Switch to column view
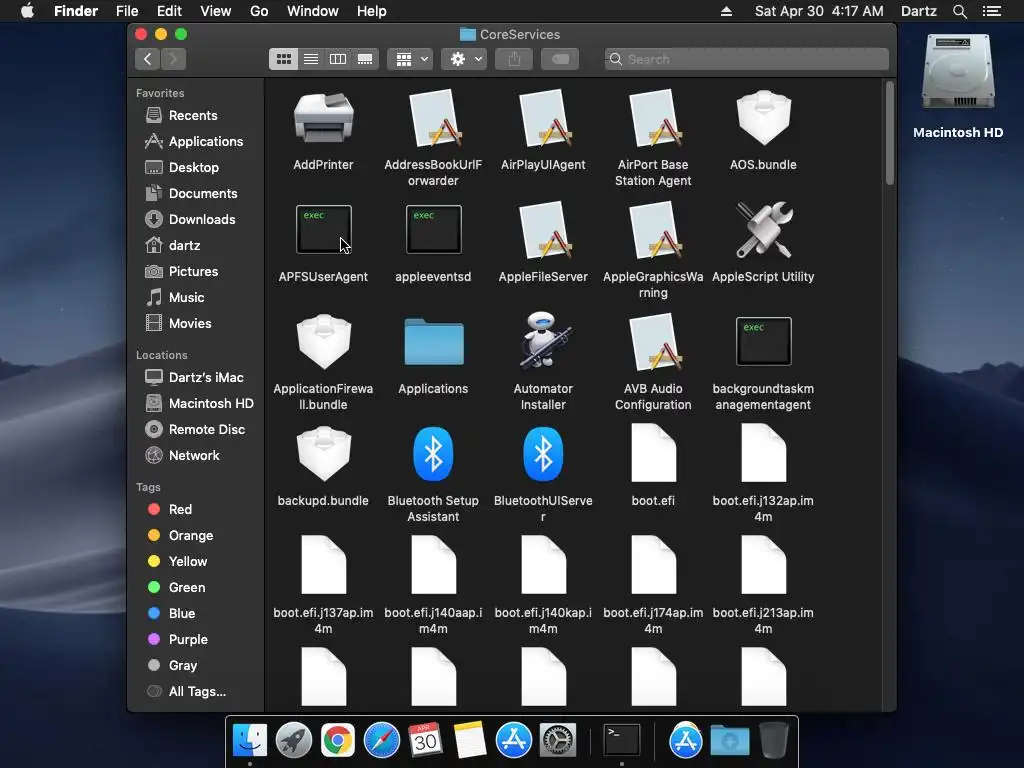This screenshot has height=768, width=1024. (x=338, y=59)
